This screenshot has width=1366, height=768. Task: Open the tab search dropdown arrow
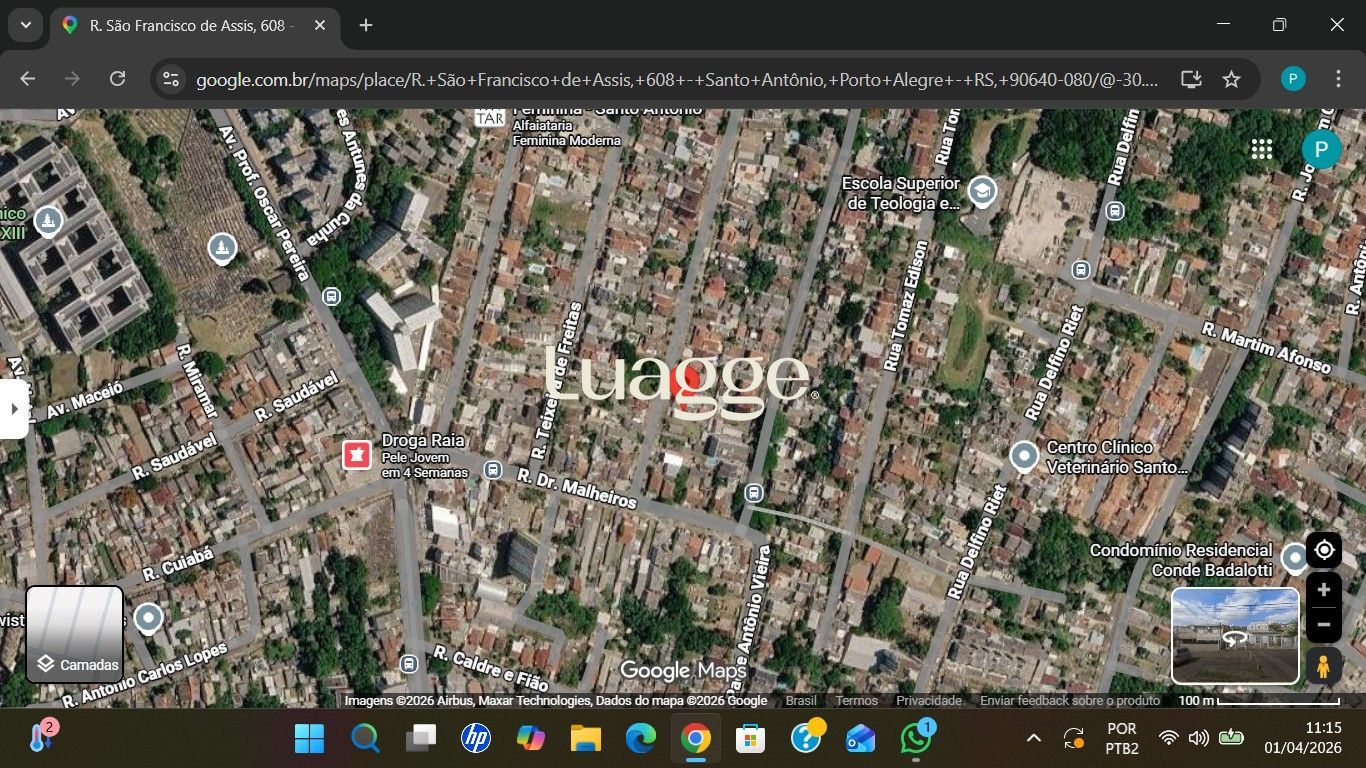click(x=25, y=25)
